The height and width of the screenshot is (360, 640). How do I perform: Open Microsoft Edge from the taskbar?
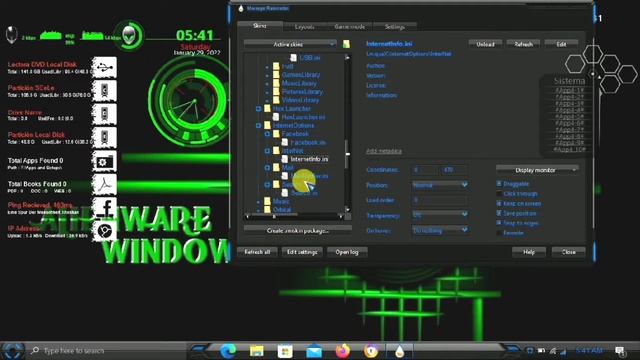[228, 351]
